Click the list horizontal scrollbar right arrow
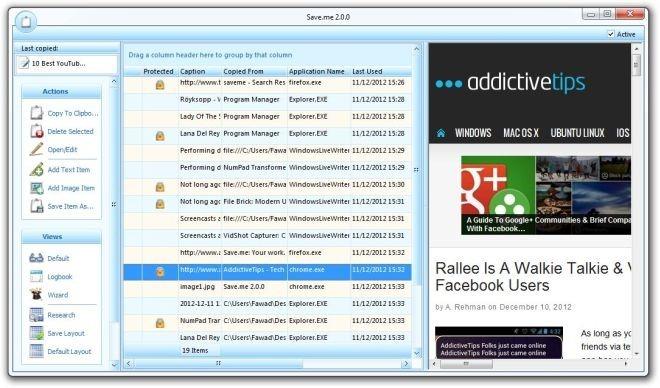This screenshot has width=660, height=388. click(406, 363)
